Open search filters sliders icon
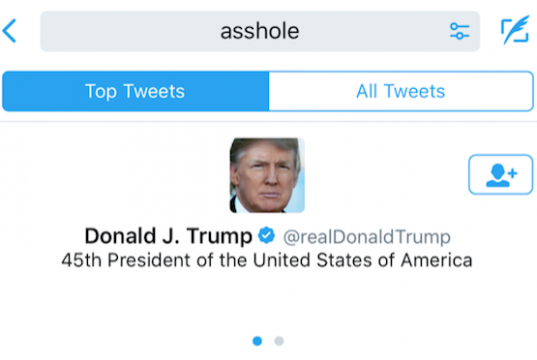Image resolution: width=537 pixels, height=360 pixels. click(459, 31)
